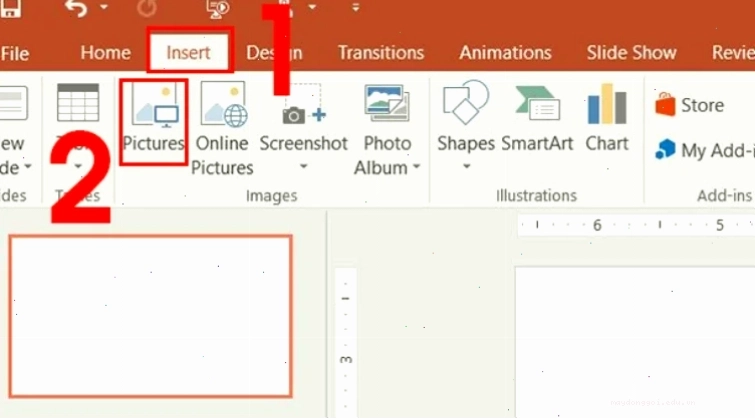Insert a Chart
The width and height of the screenshot is (755, 419).
pyautogui.click(x=607, y=118)
